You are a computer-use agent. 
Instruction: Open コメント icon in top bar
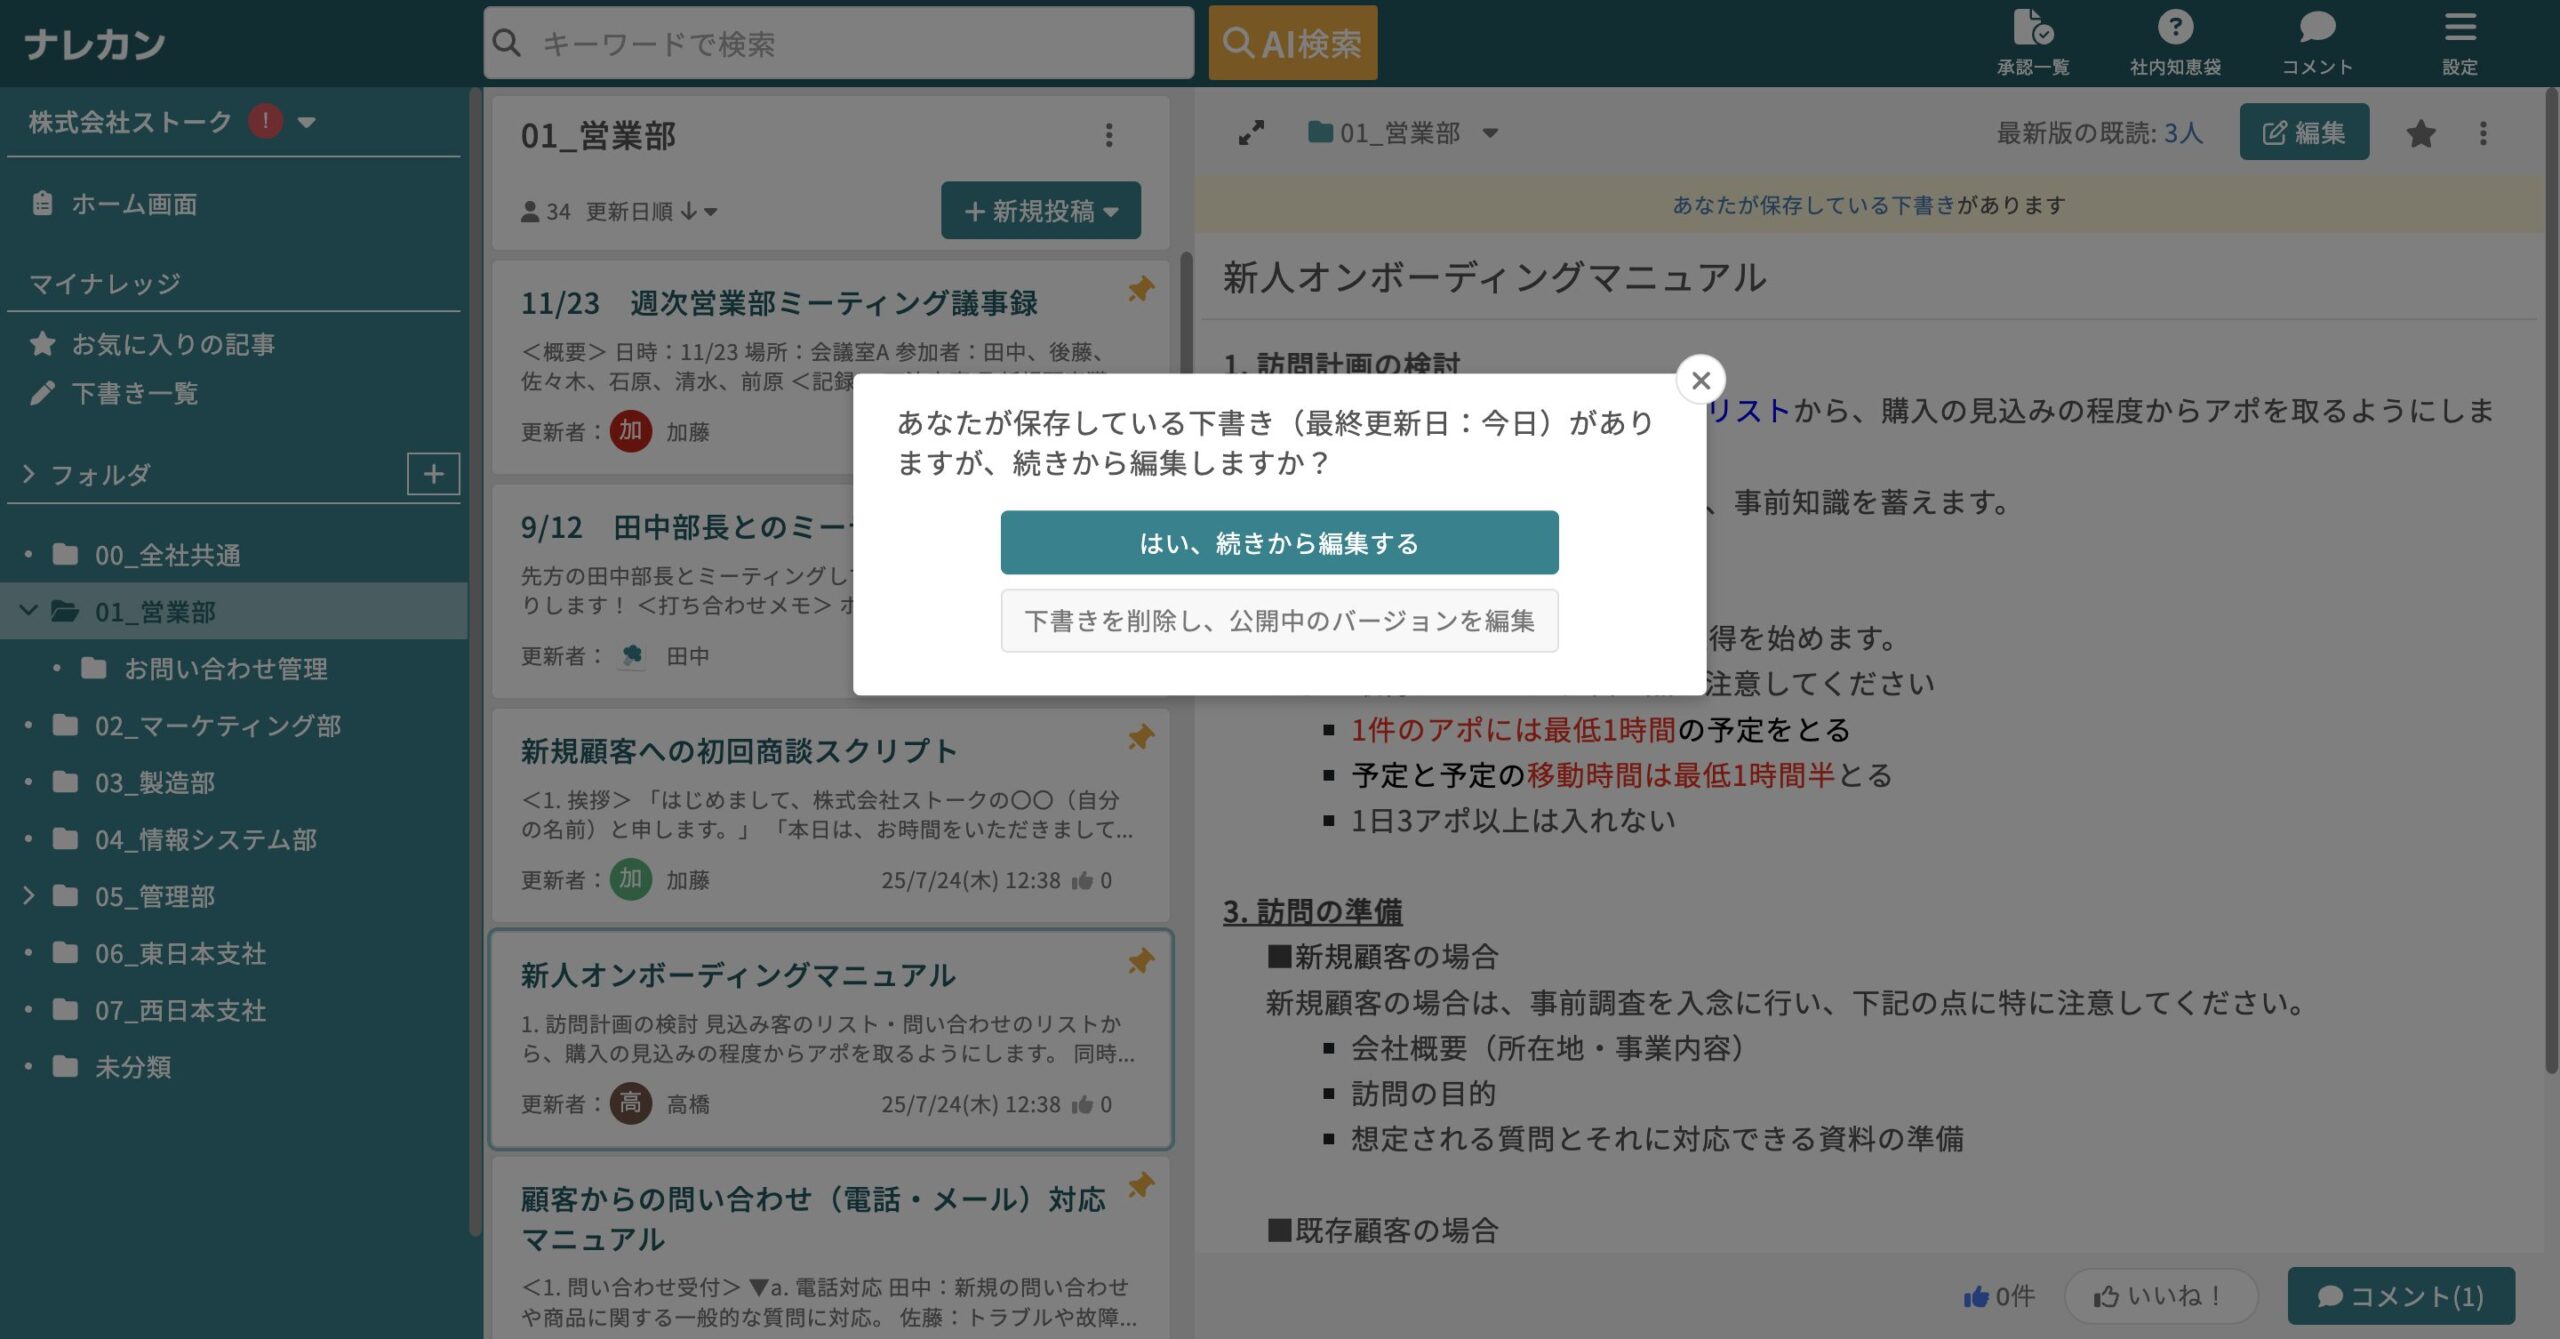point(2317,42)
